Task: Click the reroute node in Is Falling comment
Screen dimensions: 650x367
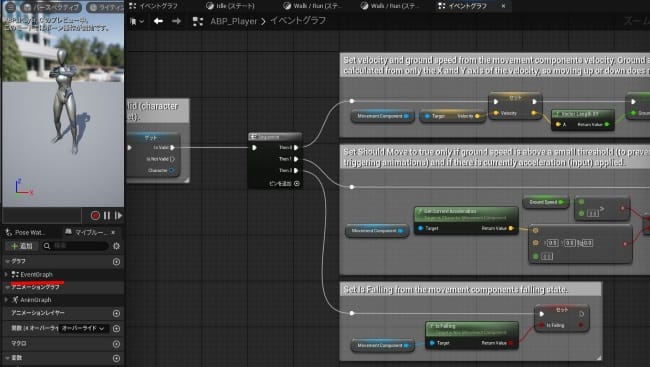Action: coord(352,313)
